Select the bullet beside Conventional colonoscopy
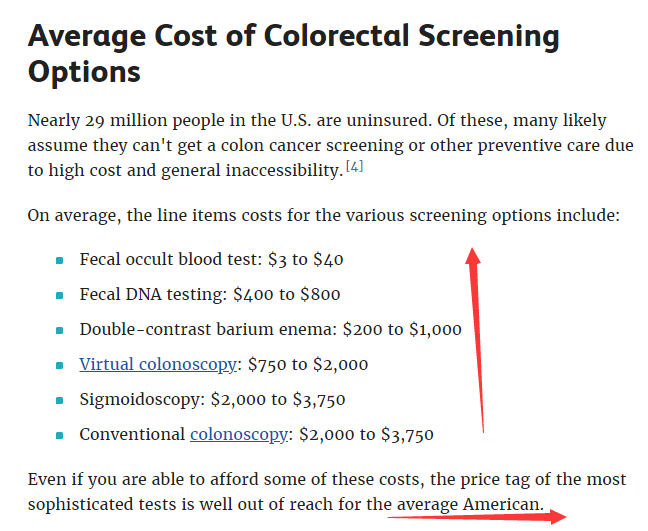648x531 pixels. tap(60, 435)
